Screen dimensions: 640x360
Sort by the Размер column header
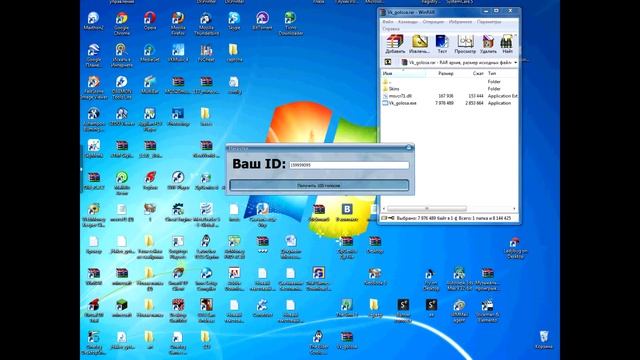click(x=445, y=73)
